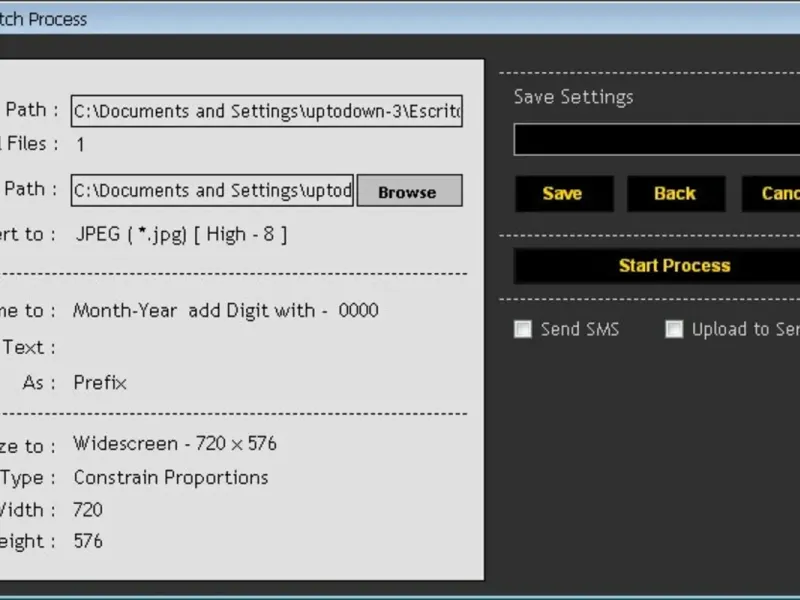Viewport: 800px width, 600px height.
Task: Toggle the Upload to Server checkbox
Action: pos(674,329)
